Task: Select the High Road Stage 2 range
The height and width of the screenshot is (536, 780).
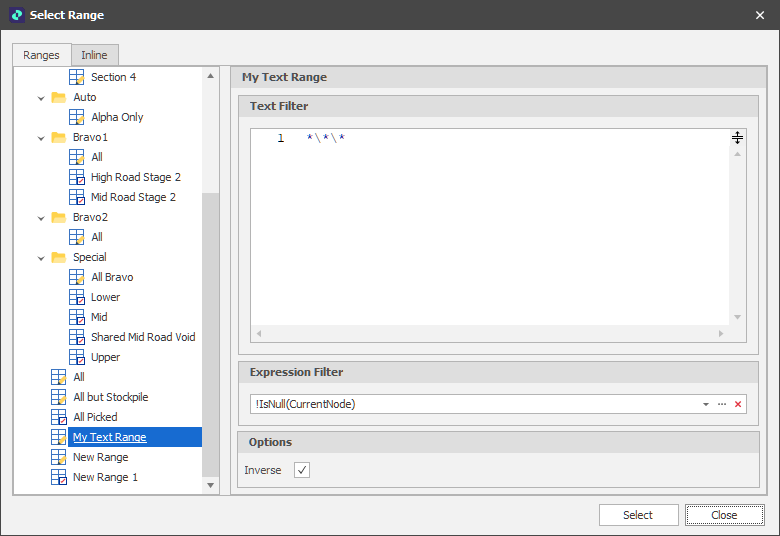Action: pos(136,177)
